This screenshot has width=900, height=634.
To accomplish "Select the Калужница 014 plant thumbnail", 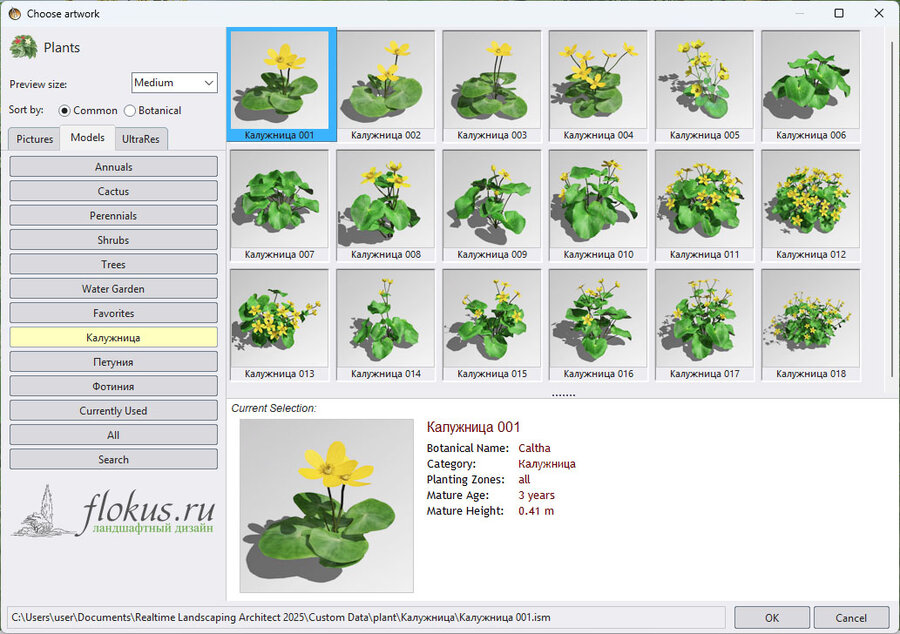I will coord(386,324).
